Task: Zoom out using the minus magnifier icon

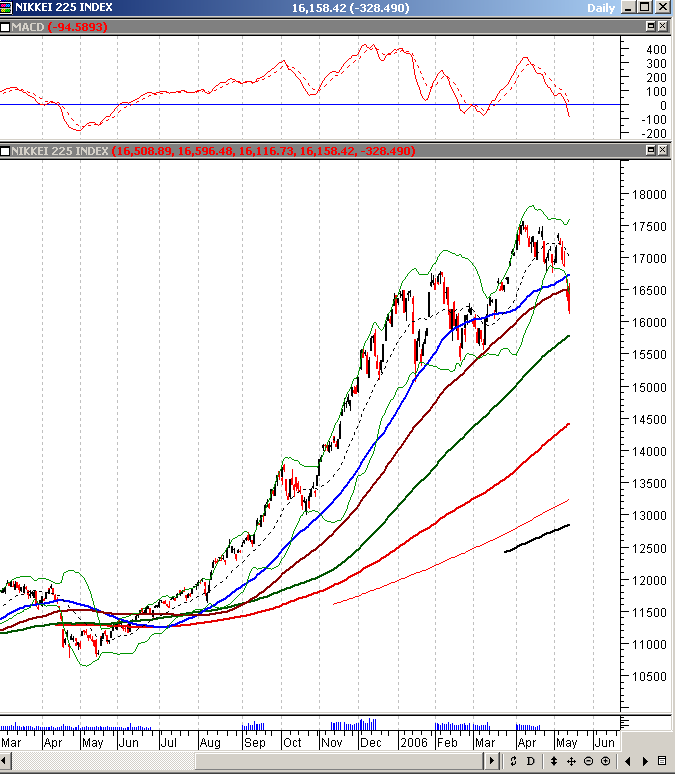Action: coord(589,761)
